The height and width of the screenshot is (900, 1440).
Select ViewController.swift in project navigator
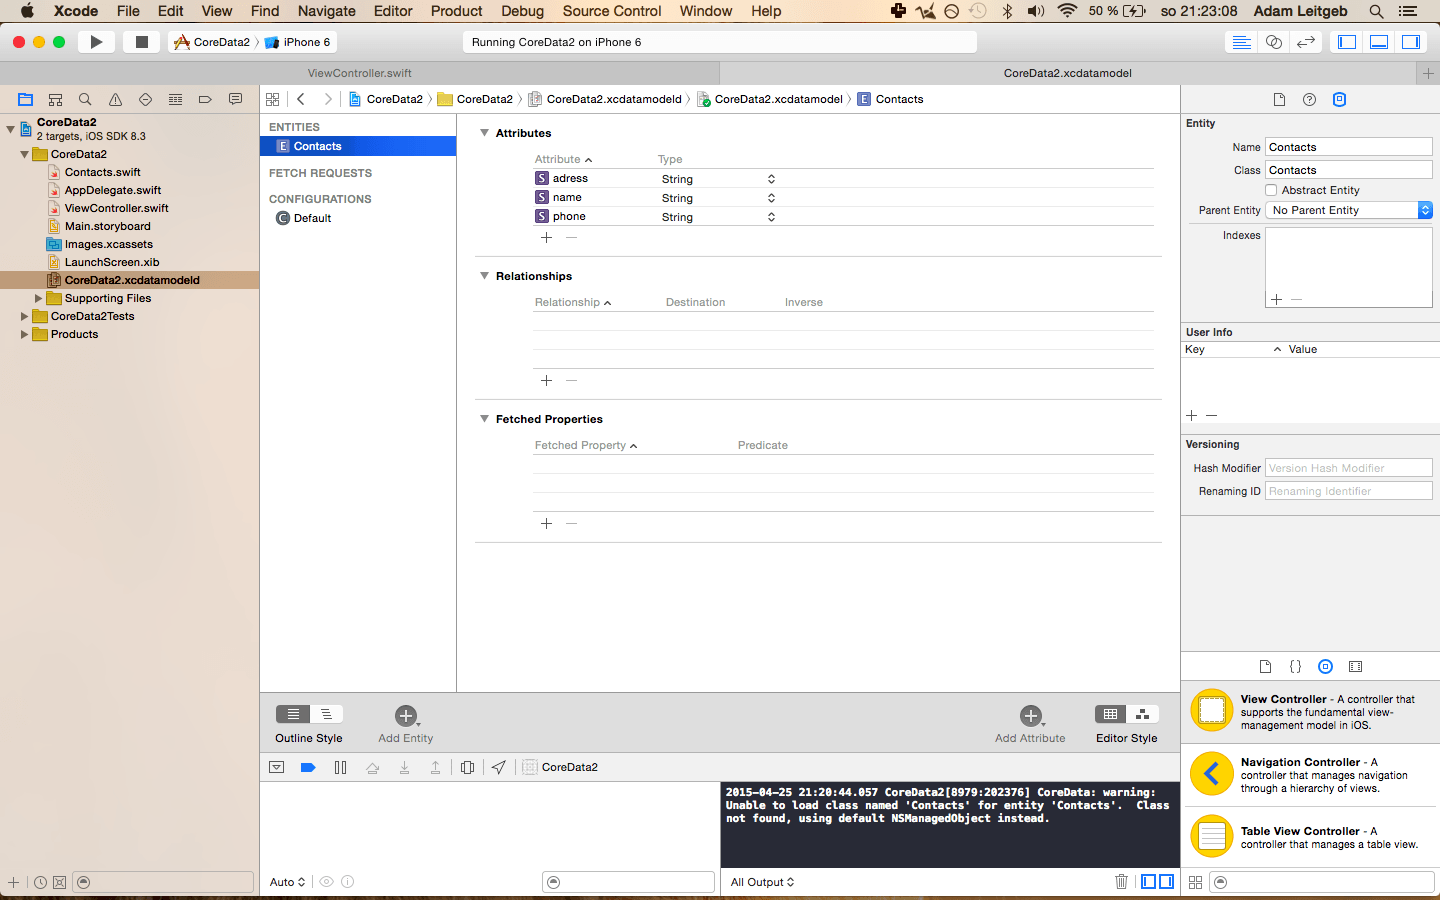point(116,208)
